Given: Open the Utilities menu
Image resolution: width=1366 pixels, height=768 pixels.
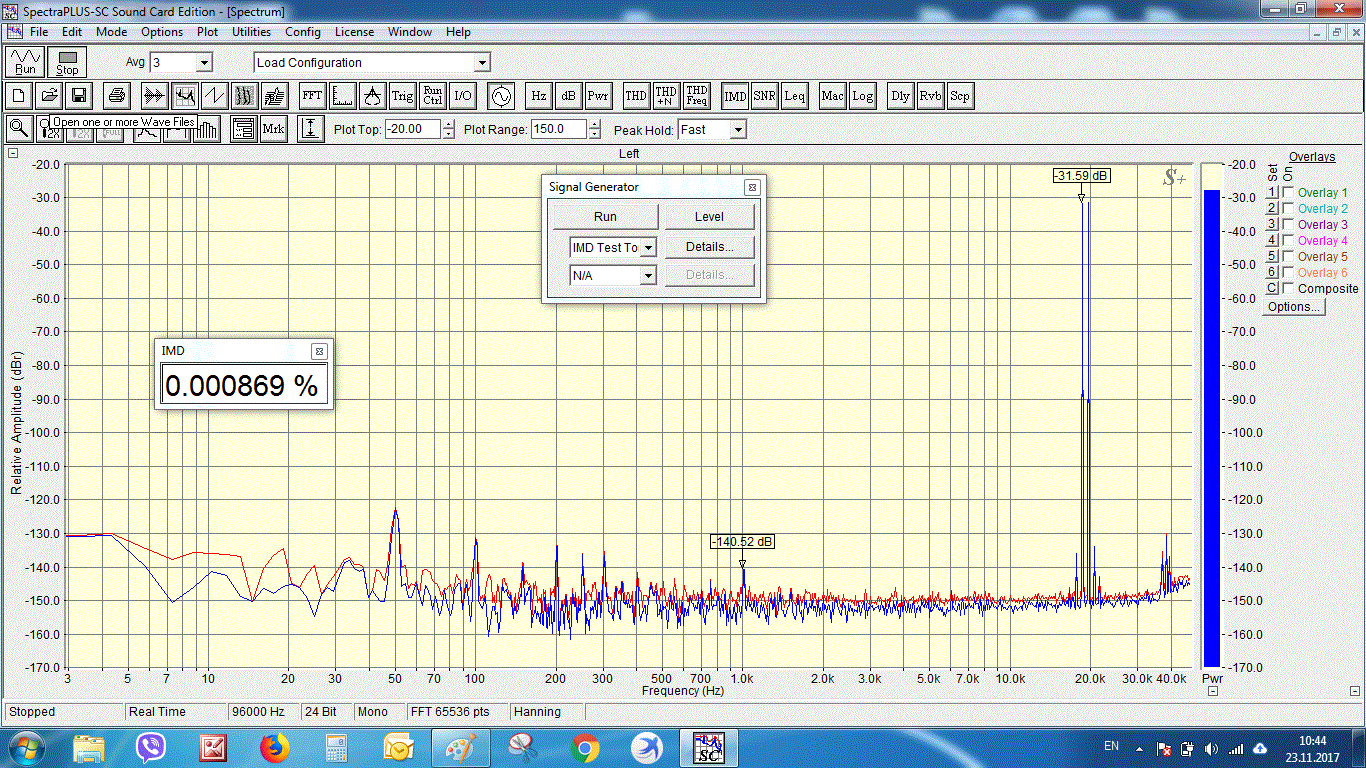Looking at the screenshot, I should (x=251, y=32).
